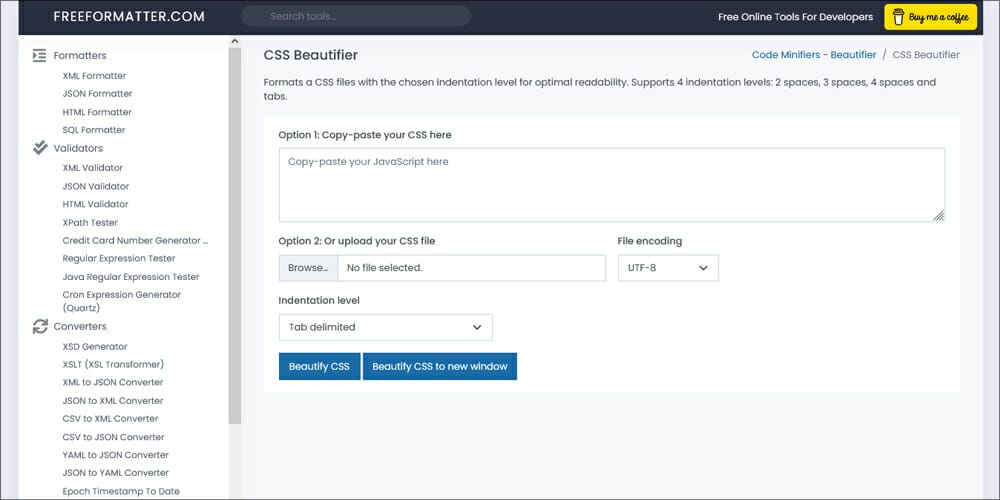
Task: Open XML to JSON Converter link
Action: pyautogui.click(x=113, y=382)
